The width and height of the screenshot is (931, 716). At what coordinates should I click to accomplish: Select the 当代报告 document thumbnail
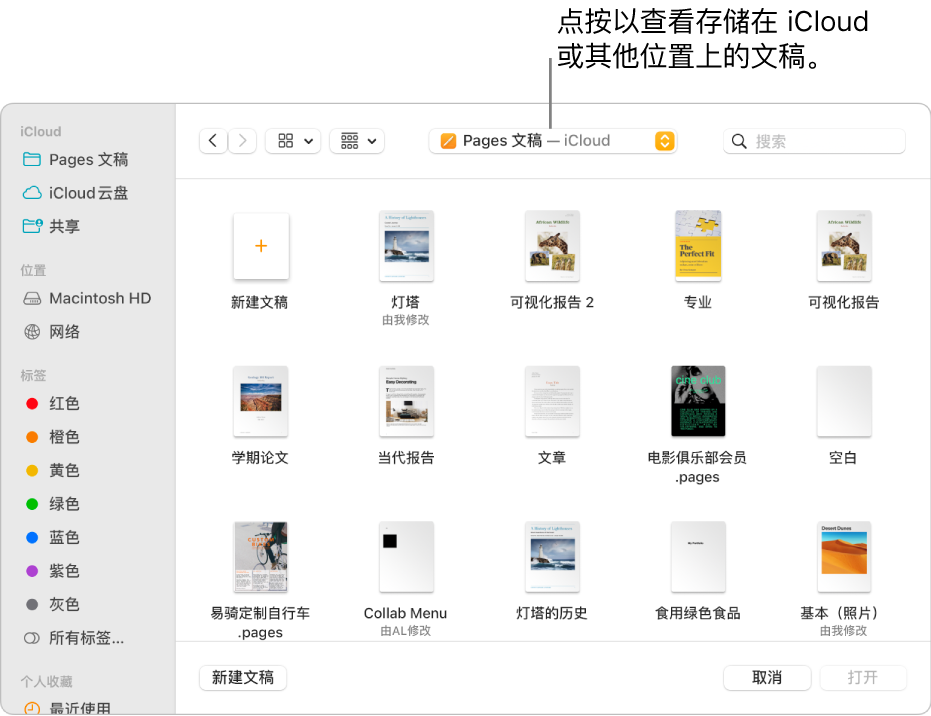[x=407, y=401]
